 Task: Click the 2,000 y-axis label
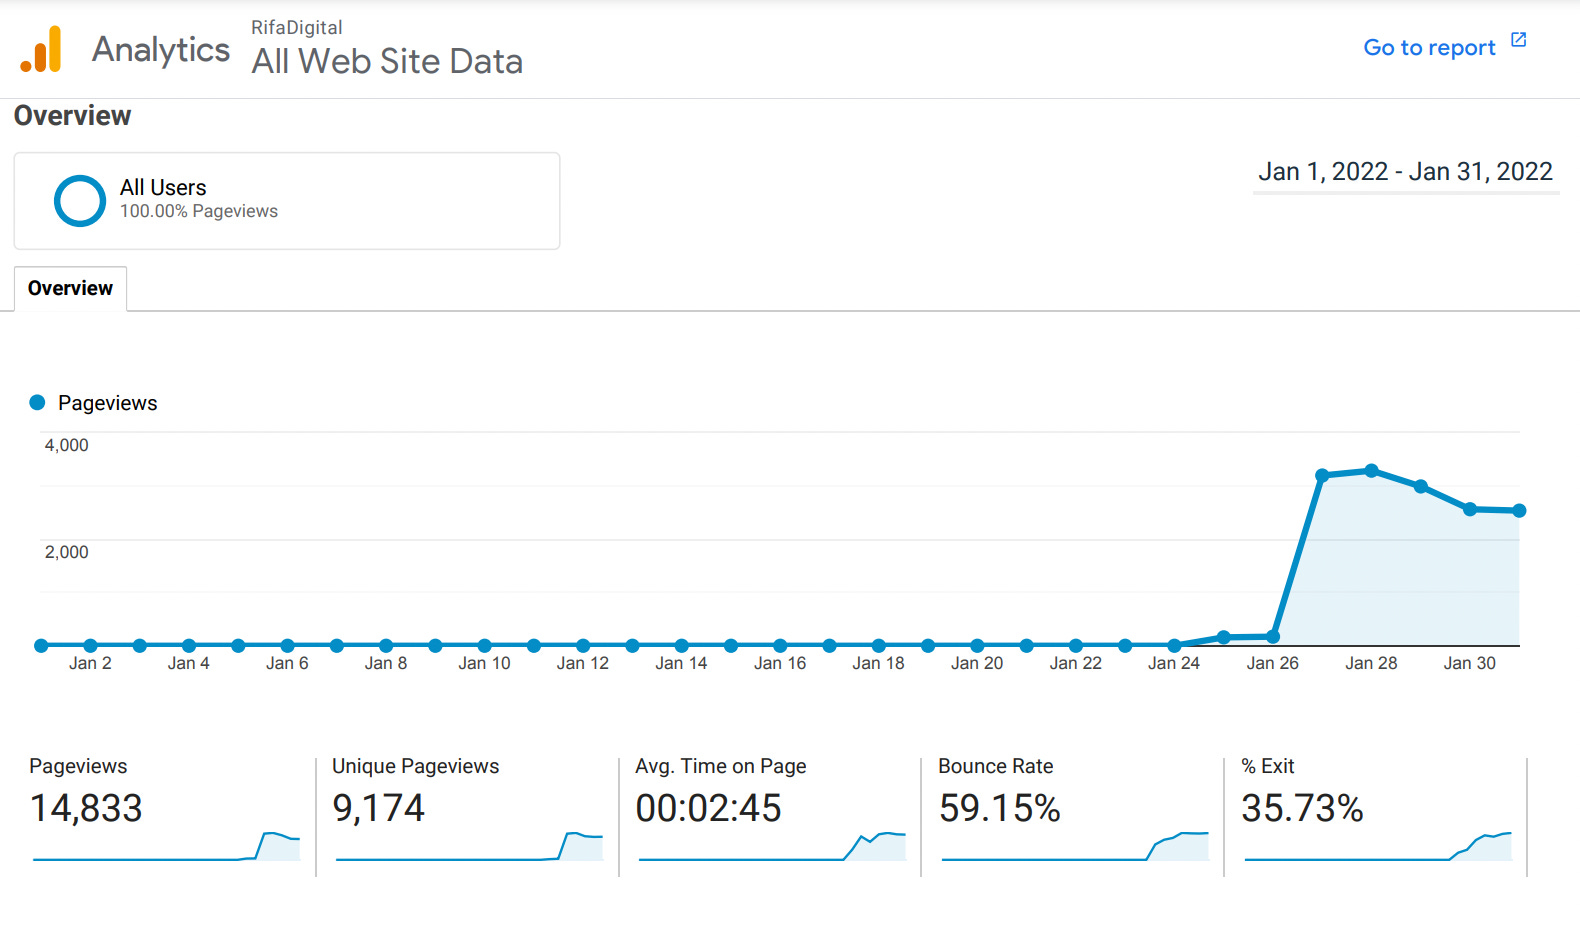(66, 552)
